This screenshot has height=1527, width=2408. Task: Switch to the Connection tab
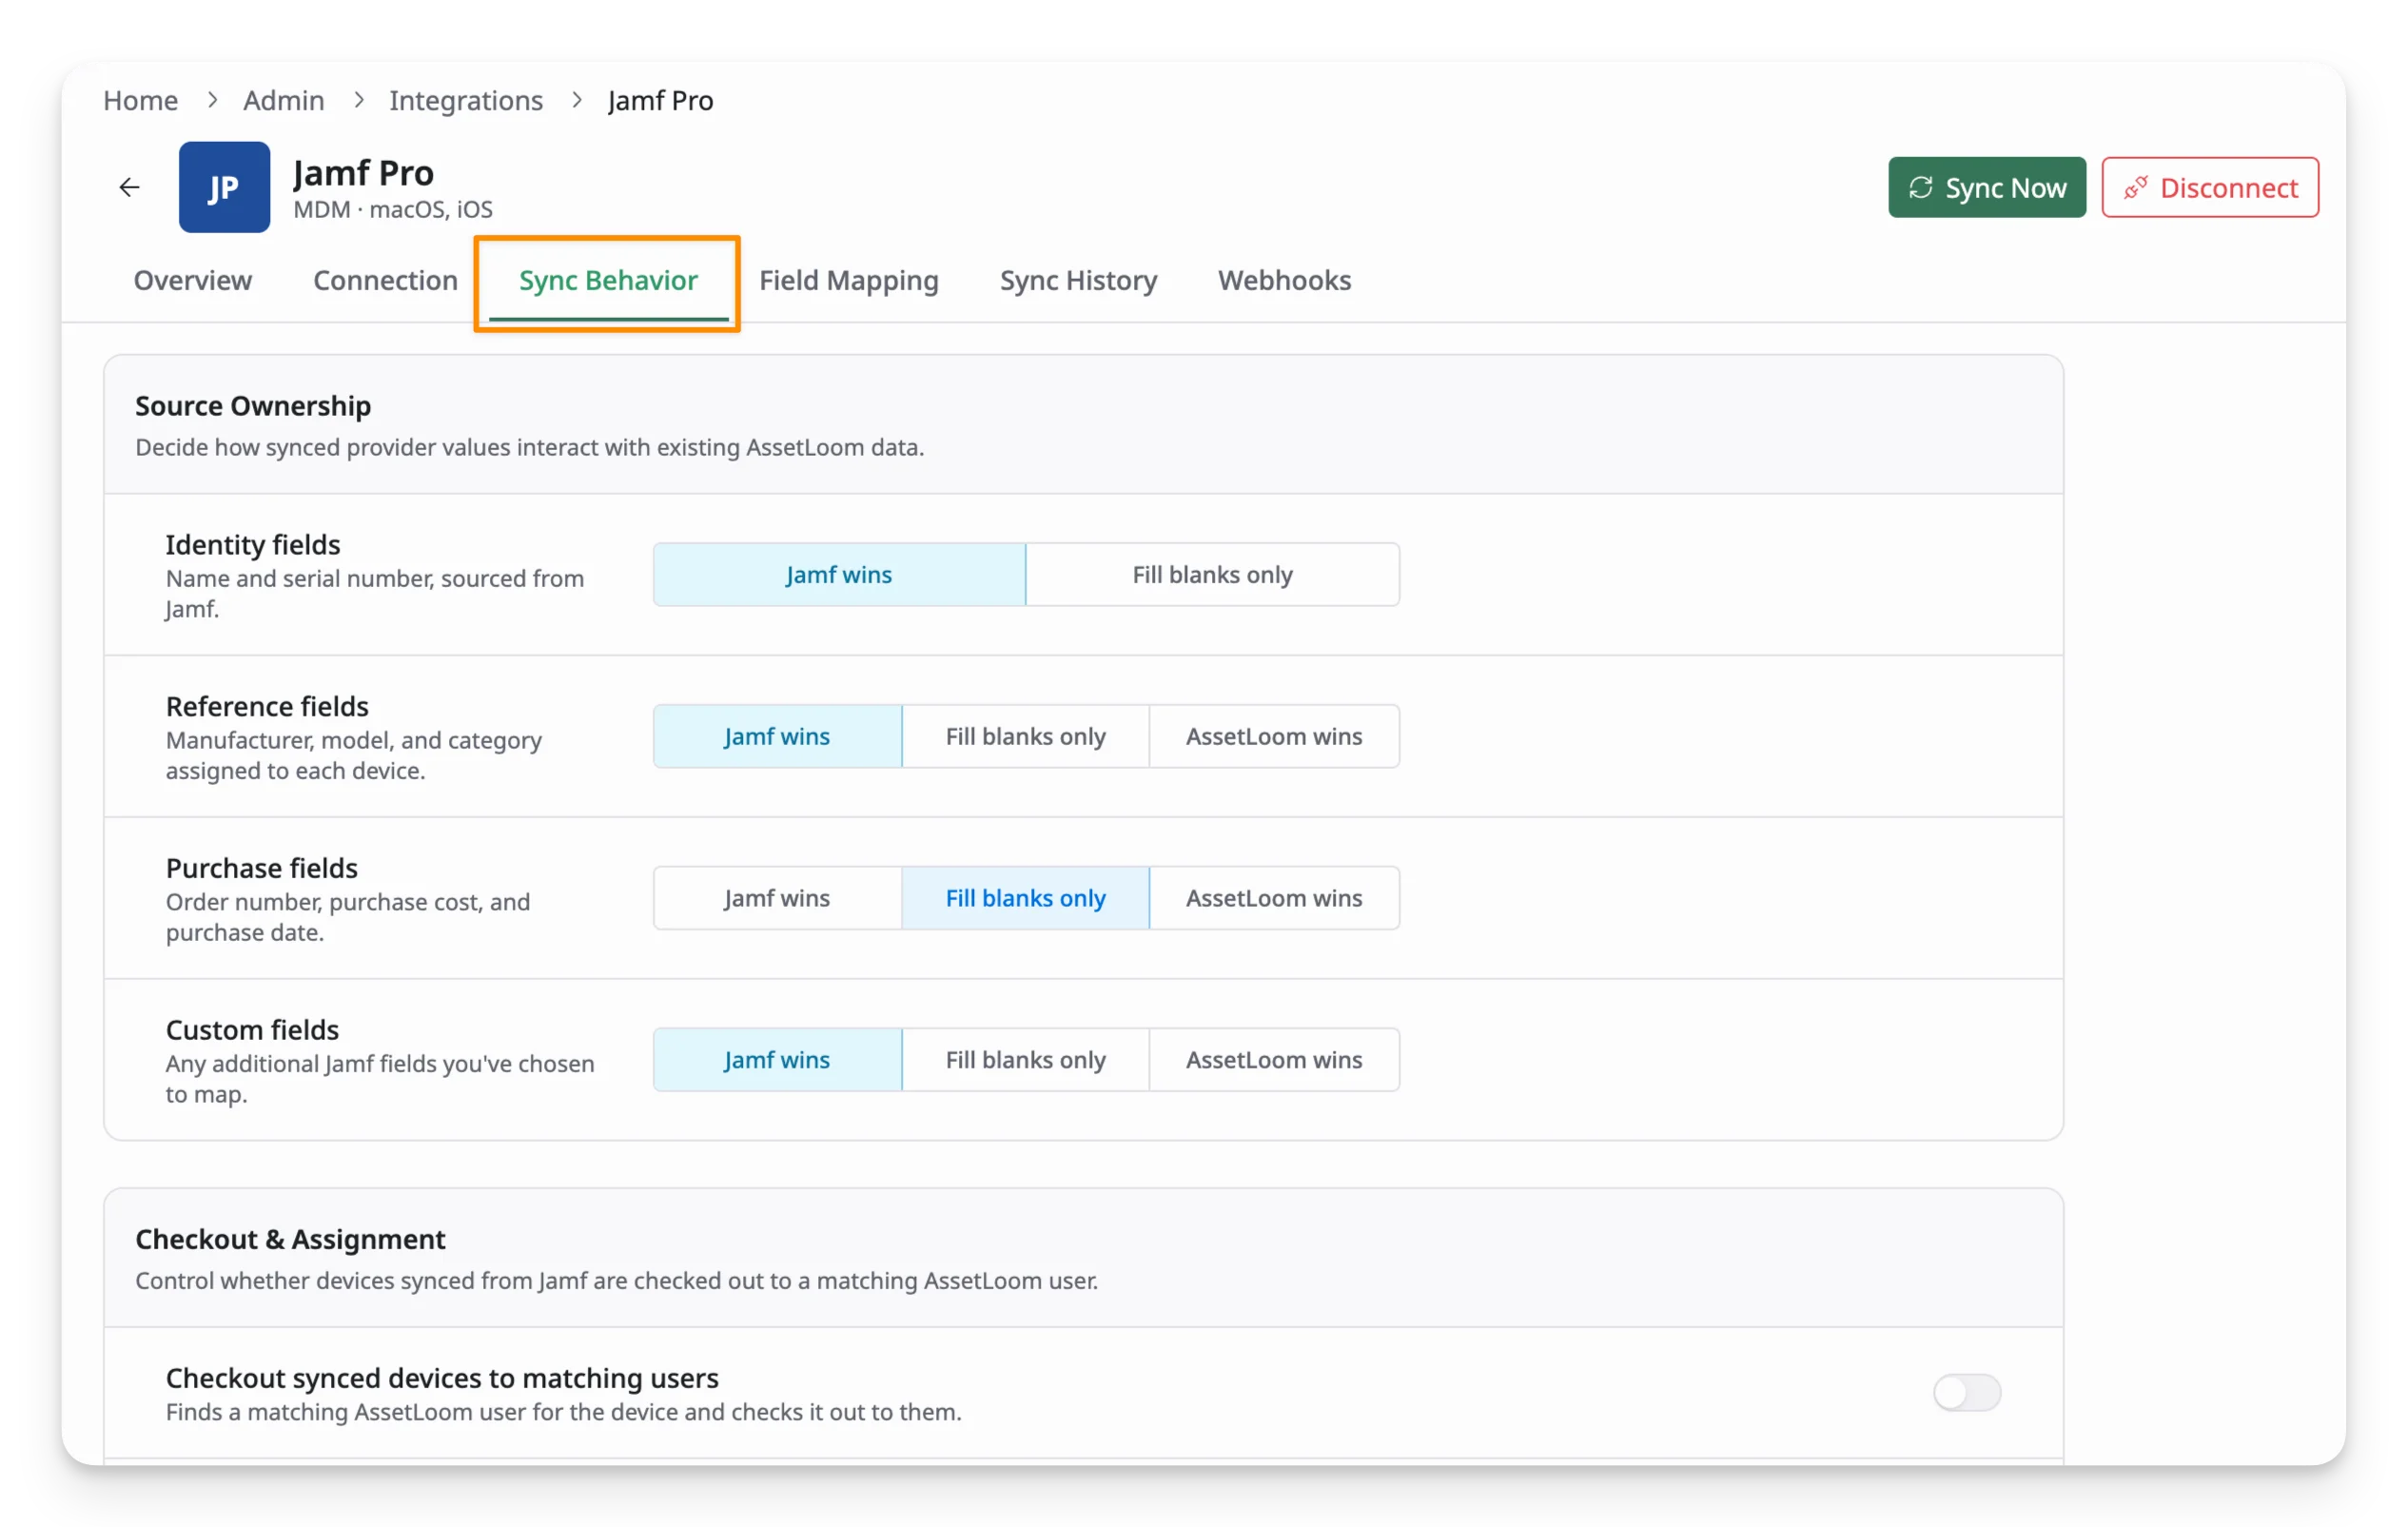point(385,280)
